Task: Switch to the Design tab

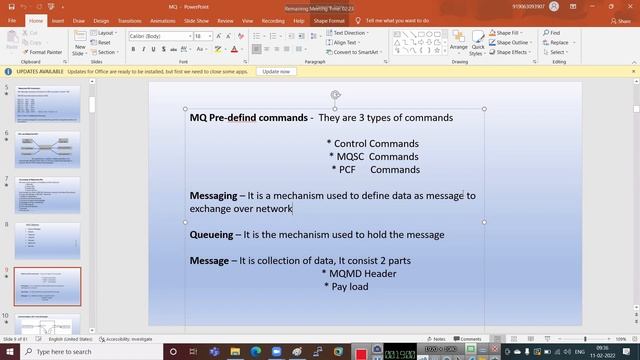Action: tap(101, 20)
